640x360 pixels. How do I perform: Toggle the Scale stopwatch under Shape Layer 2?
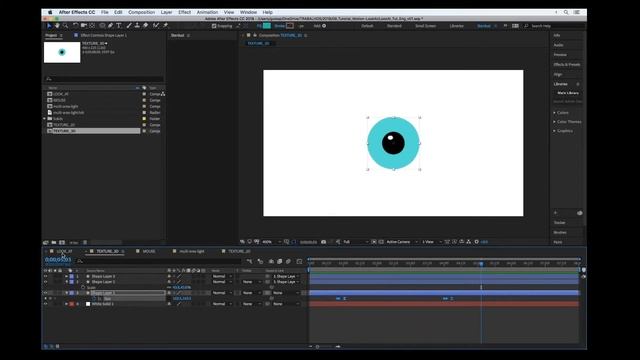click(83, 288)
